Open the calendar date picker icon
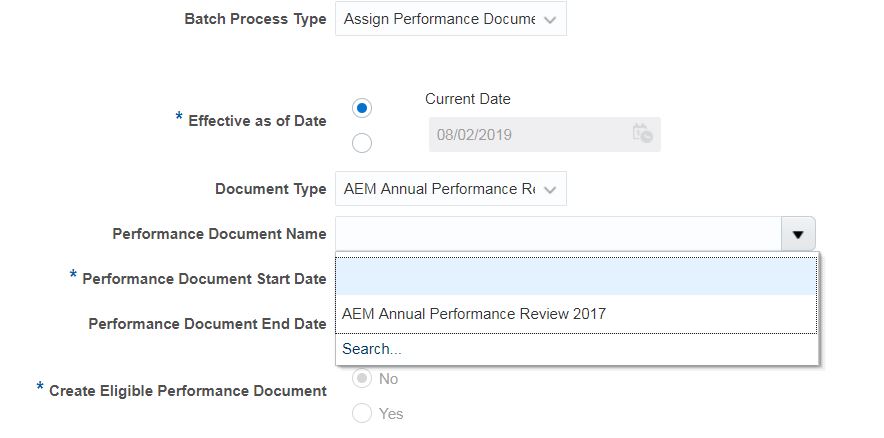 click(642, 134)
